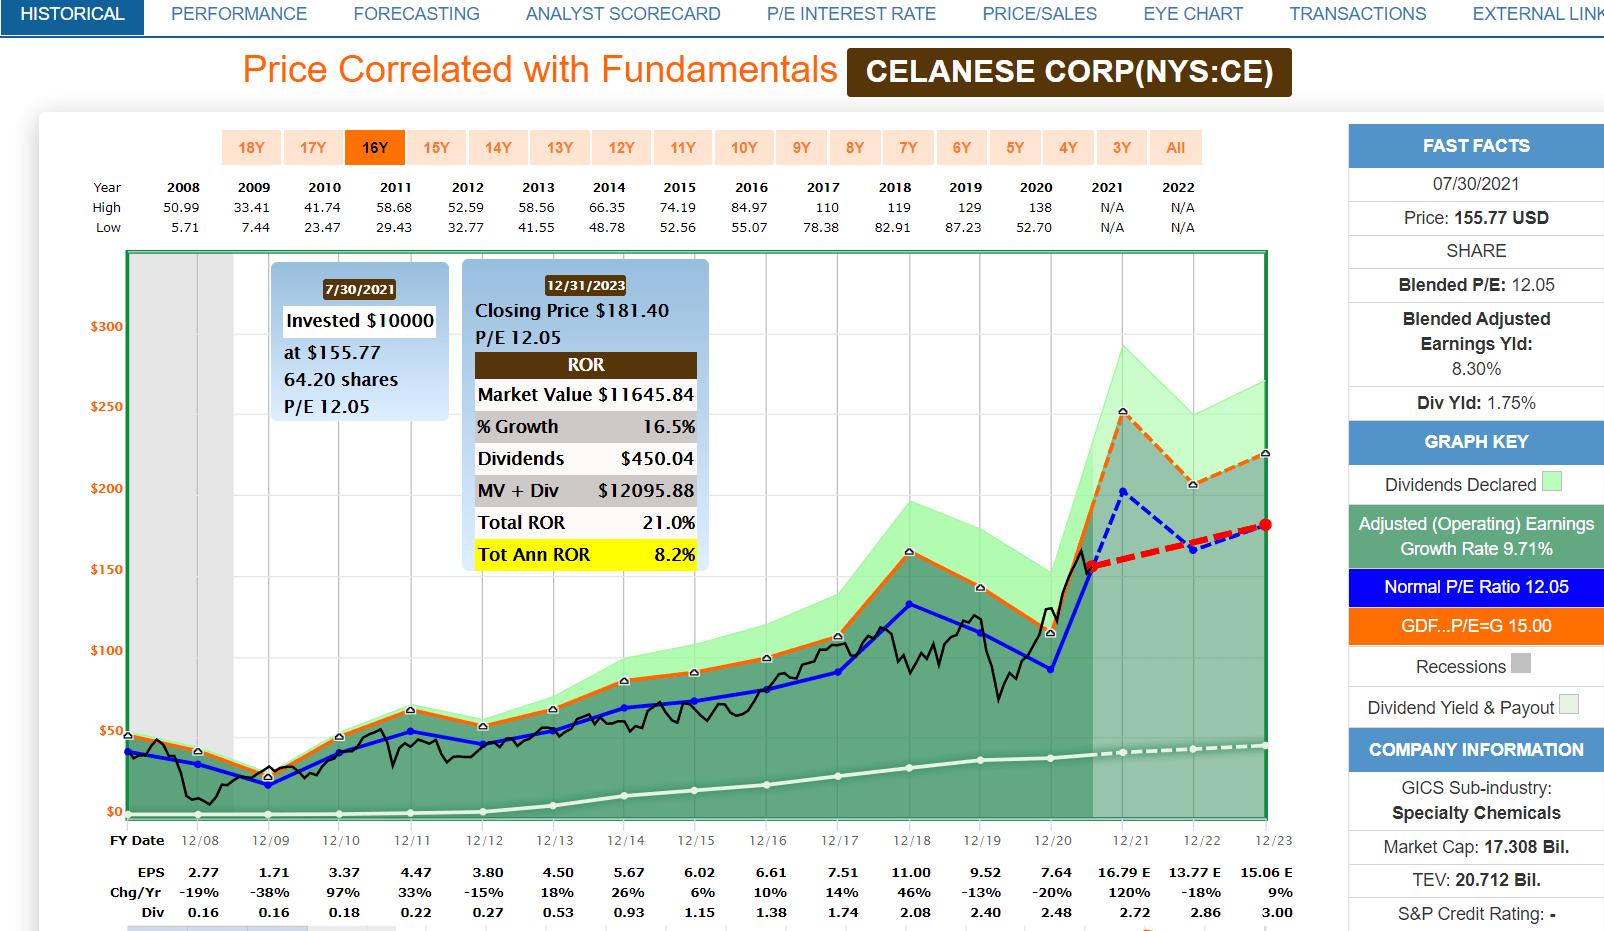Image resolution: width=1604 pixels, height=931 pixels.
Task: Show the 4Y time range
Action: (x=1068, y=147)
